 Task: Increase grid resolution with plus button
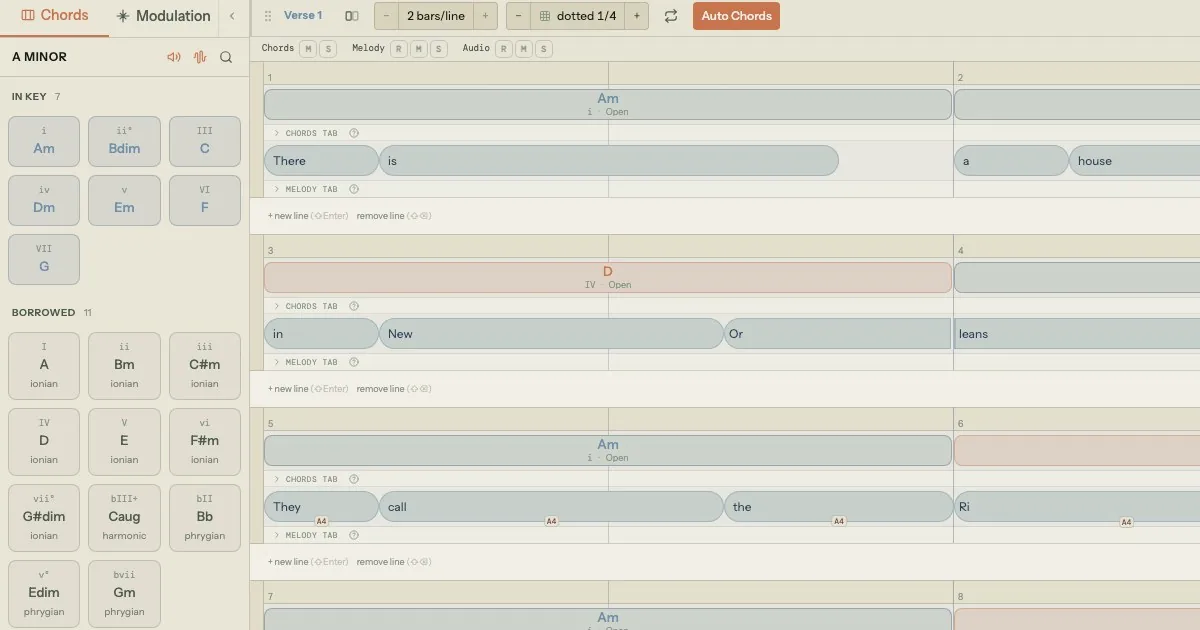638,16
